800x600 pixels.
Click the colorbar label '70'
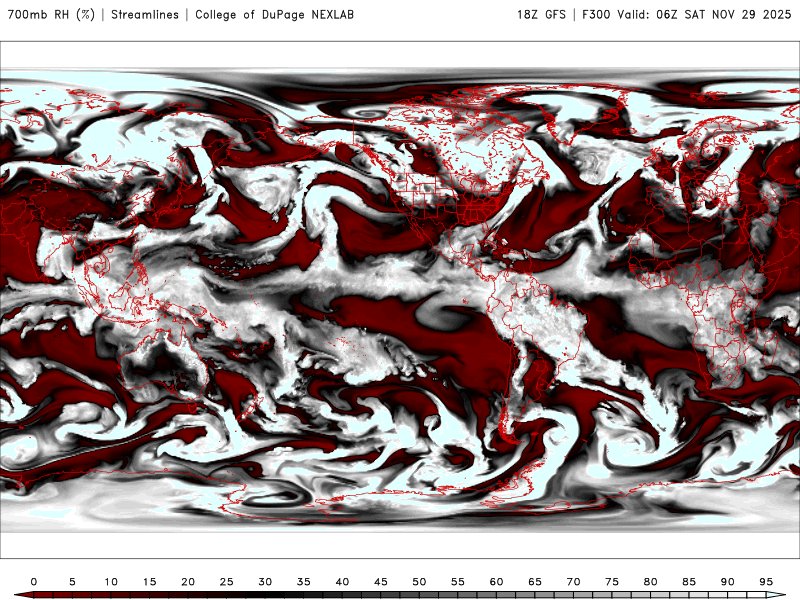(573, 582)
